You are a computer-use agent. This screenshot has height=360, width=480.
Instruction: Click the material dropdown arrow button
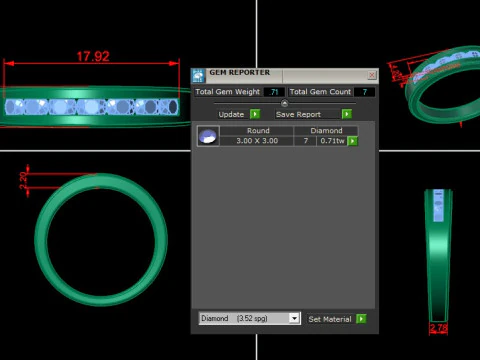(x=294, y=318)
